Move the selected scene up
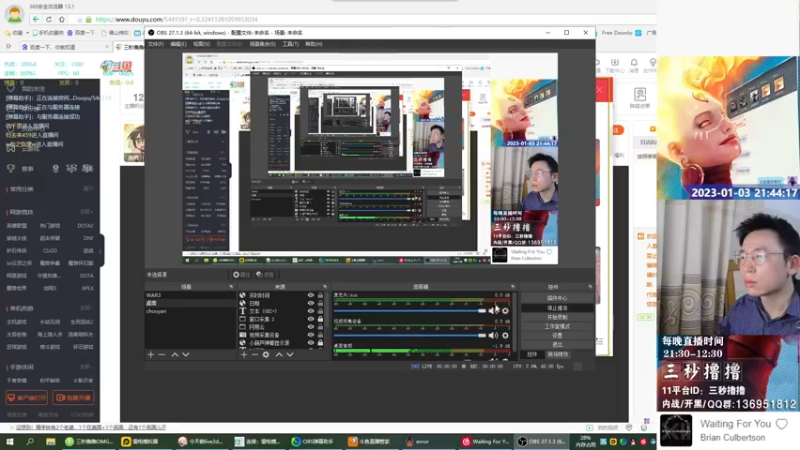The width and height of the screenshot is (800, 450). click(175, 355)
